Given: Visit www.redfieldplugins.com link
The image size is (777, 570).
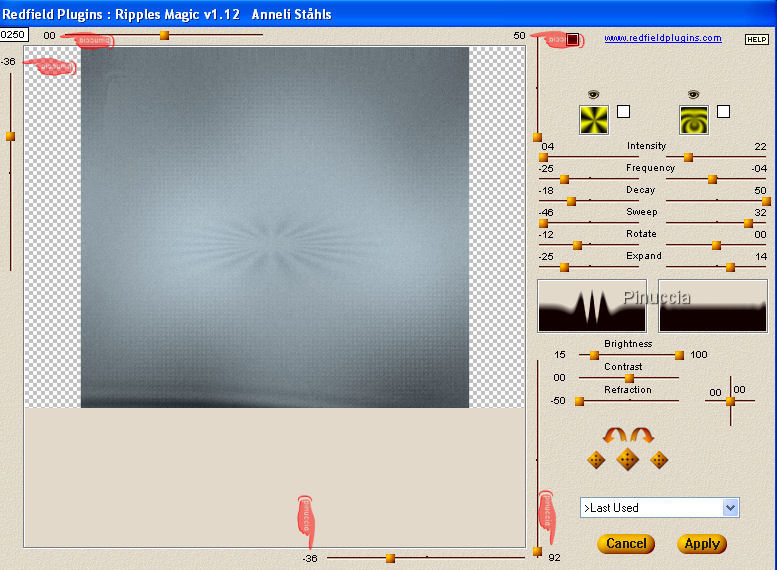Looking at the screenshot, I should click(x=663, y=38).
